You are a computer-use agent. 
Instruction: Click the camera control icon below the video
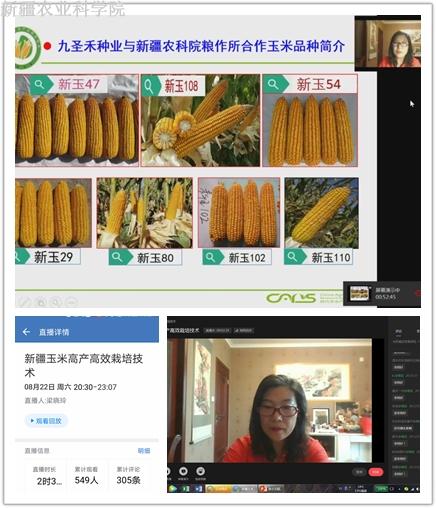[200, 471]
